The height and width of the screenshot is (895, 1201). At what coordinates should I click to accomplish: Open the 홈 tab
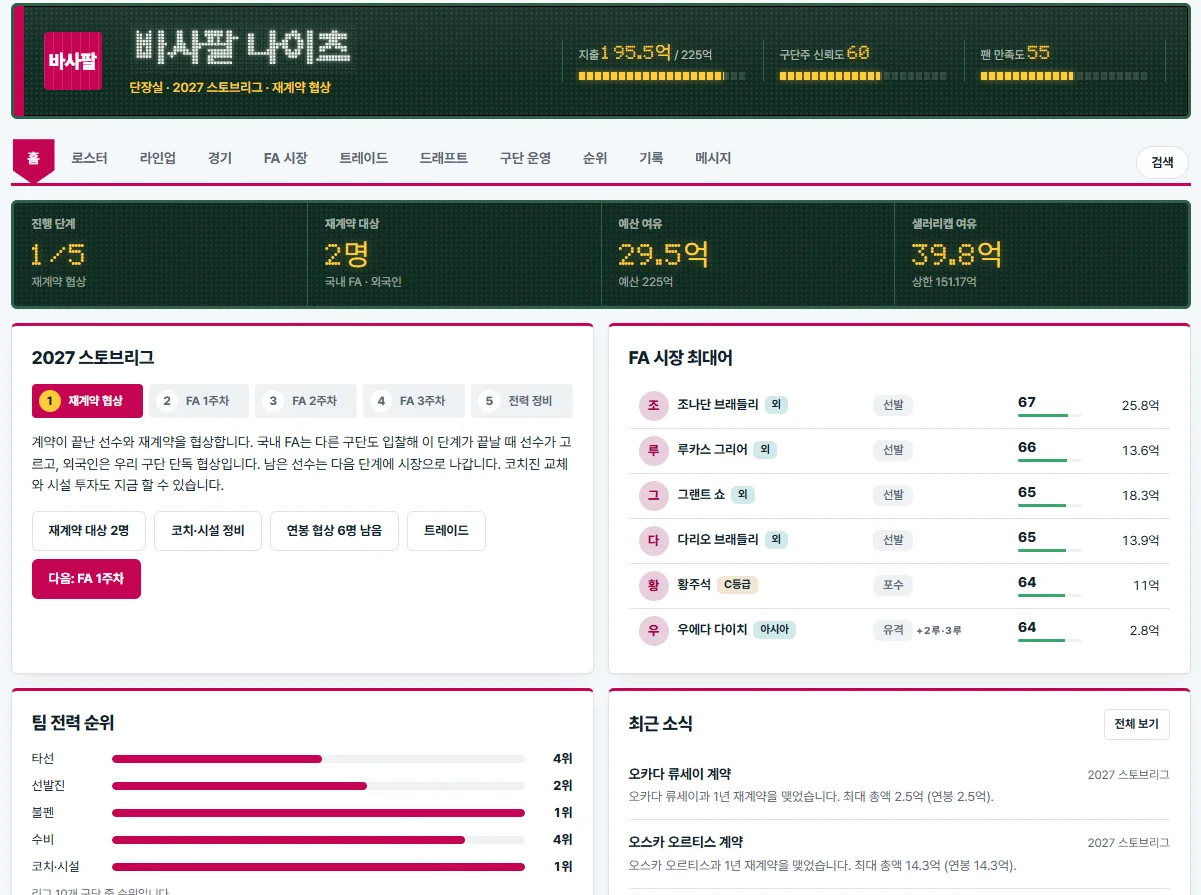[x=33, y=158]
